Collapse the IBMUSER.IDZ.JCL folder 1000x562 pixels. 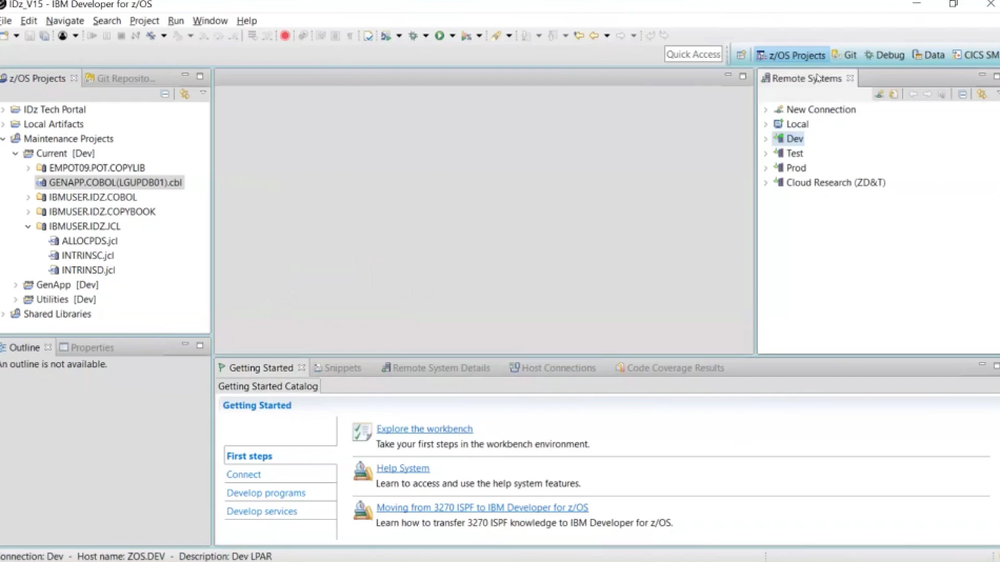28,226
